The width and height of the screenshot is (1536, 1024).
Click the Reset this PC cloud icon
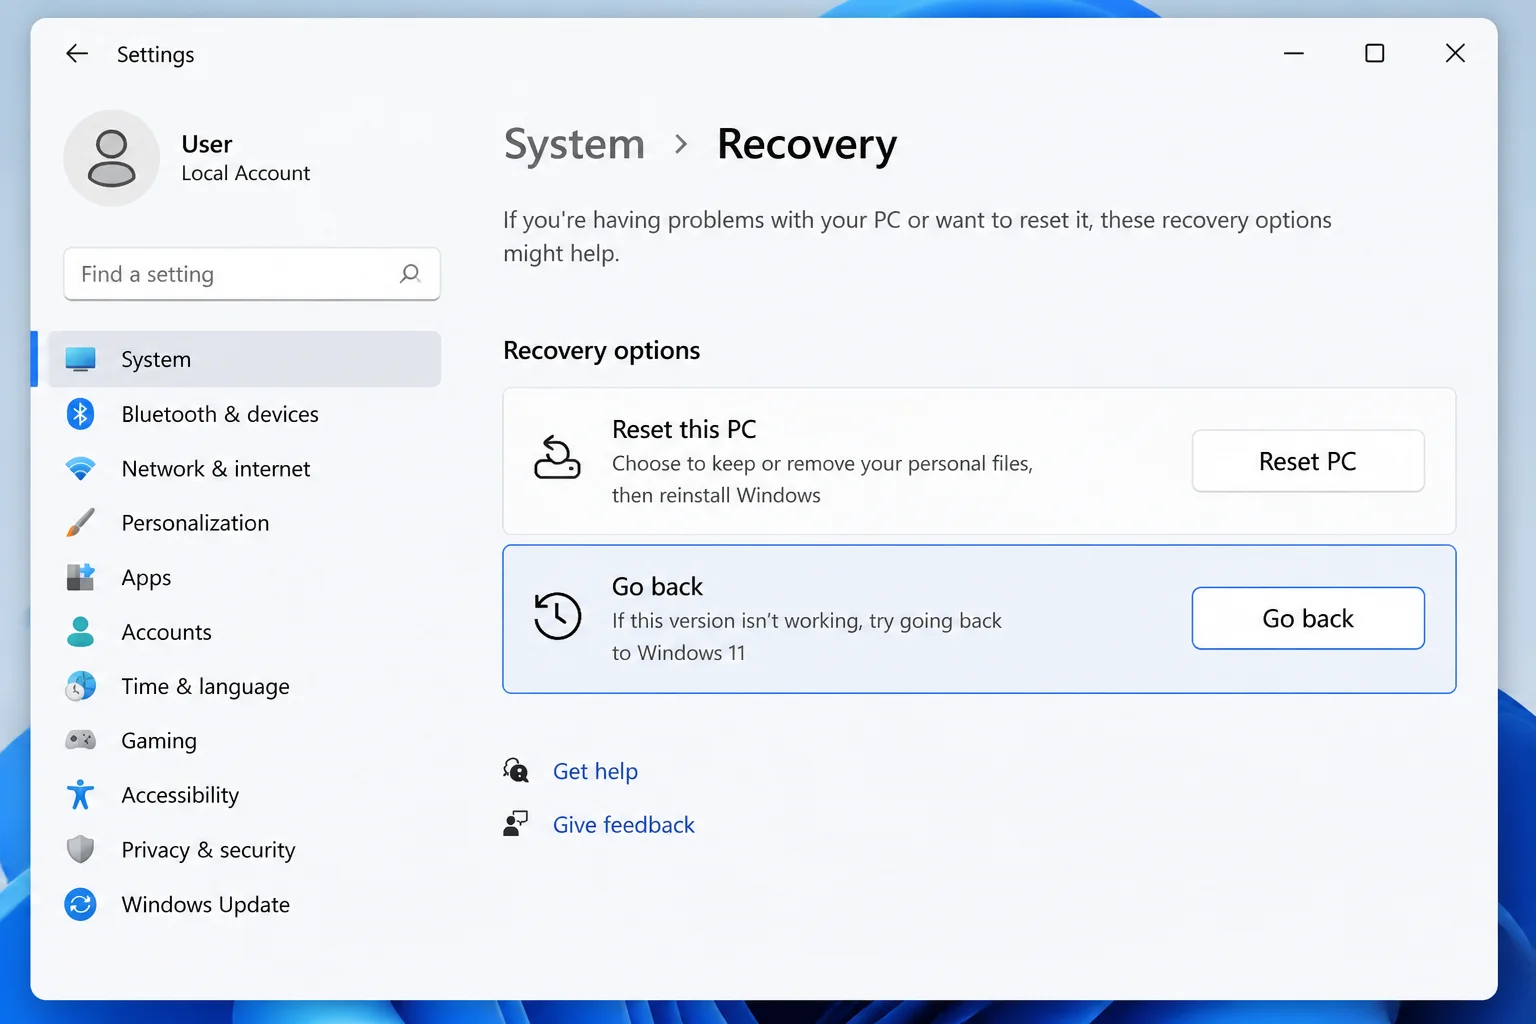(x=557, y=458)
